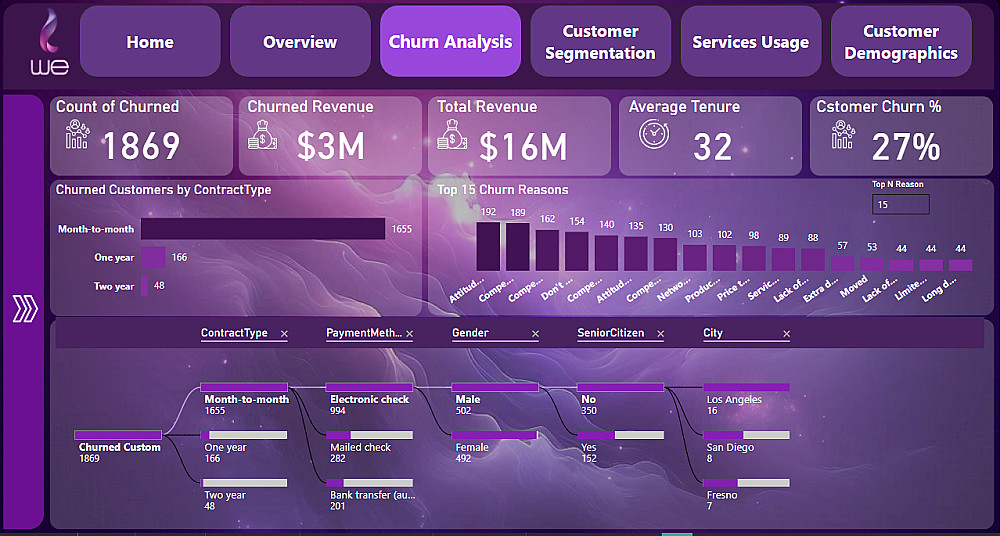The height and width of the screenshot is (536, 1000).
Task: Click the churn reason bar labeled 192
Action: tap(489, 246)
